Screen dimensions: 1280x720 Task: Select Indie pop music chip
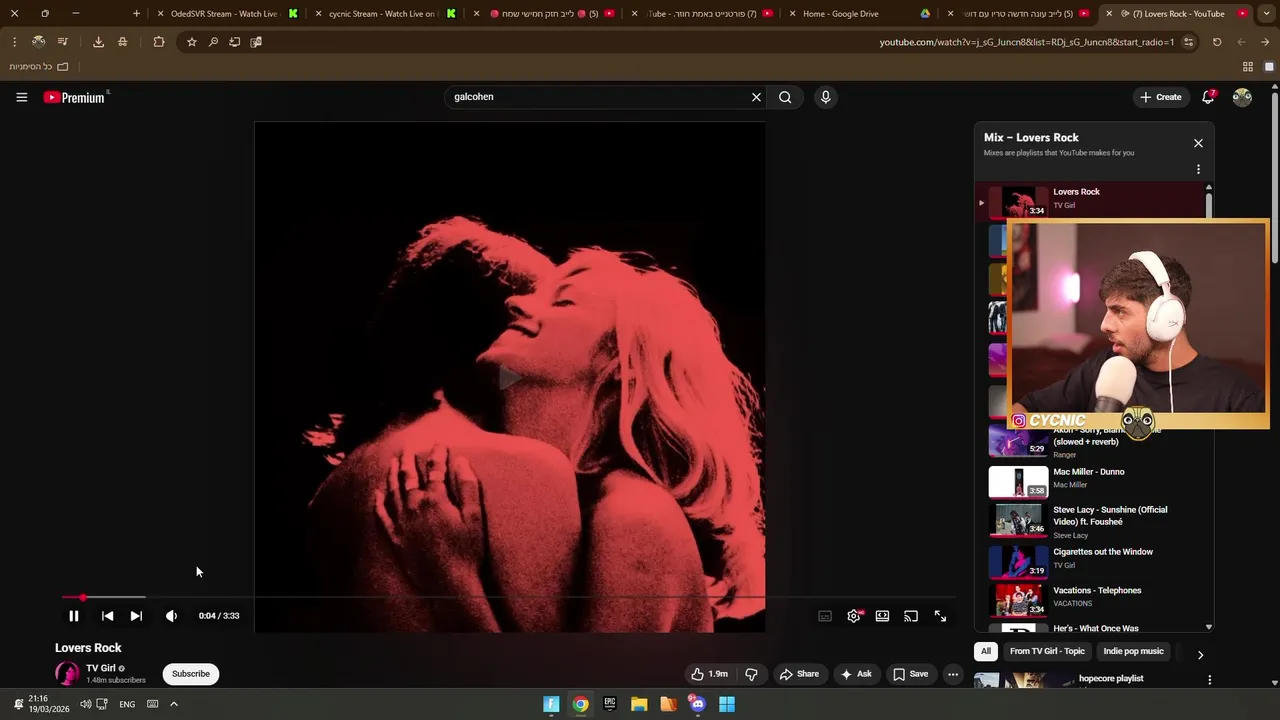(1133, 651)
